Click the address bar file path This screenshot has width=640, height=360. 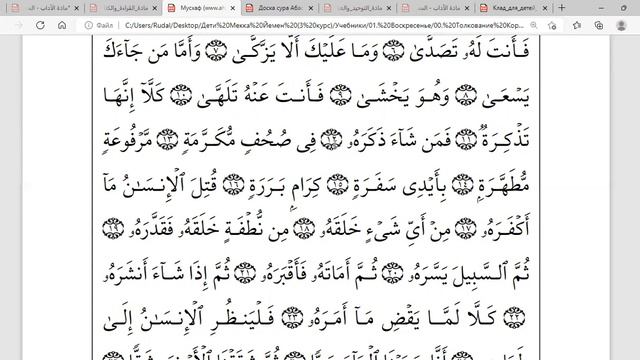pos(324,25)
